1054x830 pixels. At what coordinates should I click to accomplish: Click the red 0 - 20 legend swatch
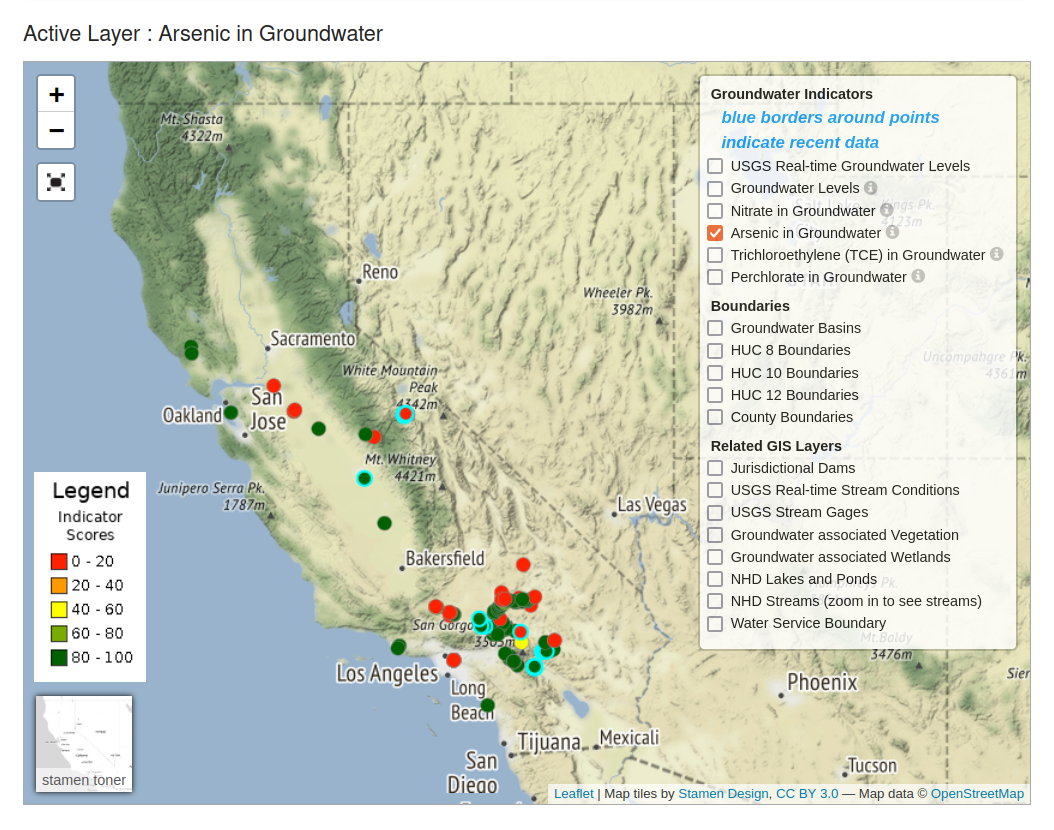tap(59, 562)
